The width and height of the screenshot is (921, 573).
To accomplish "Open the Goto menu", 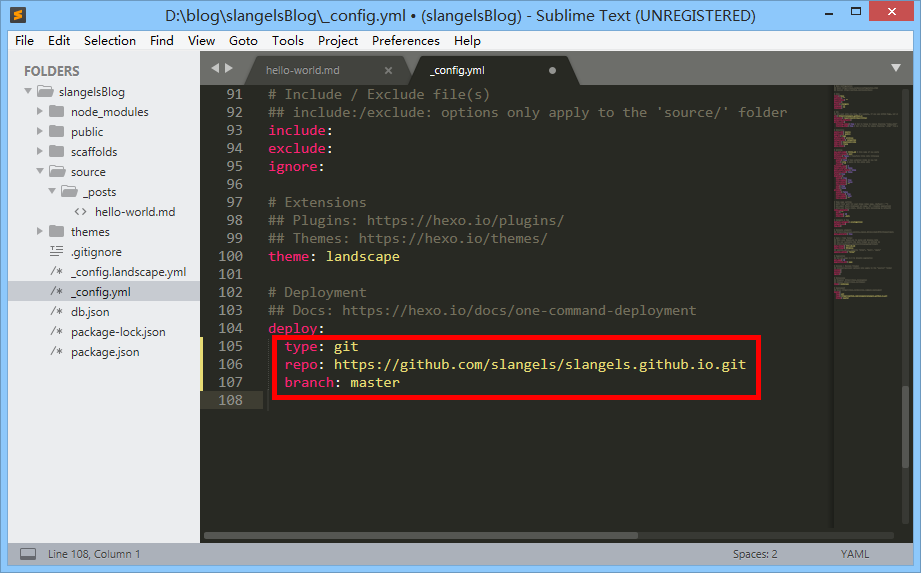I will click(243, 41).
